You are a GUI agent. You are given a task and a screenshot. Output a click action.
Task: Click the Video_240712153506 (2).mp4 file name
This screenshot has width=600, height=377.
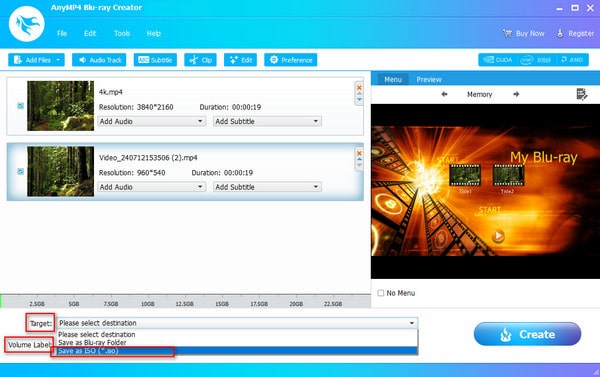pos(148,158)
